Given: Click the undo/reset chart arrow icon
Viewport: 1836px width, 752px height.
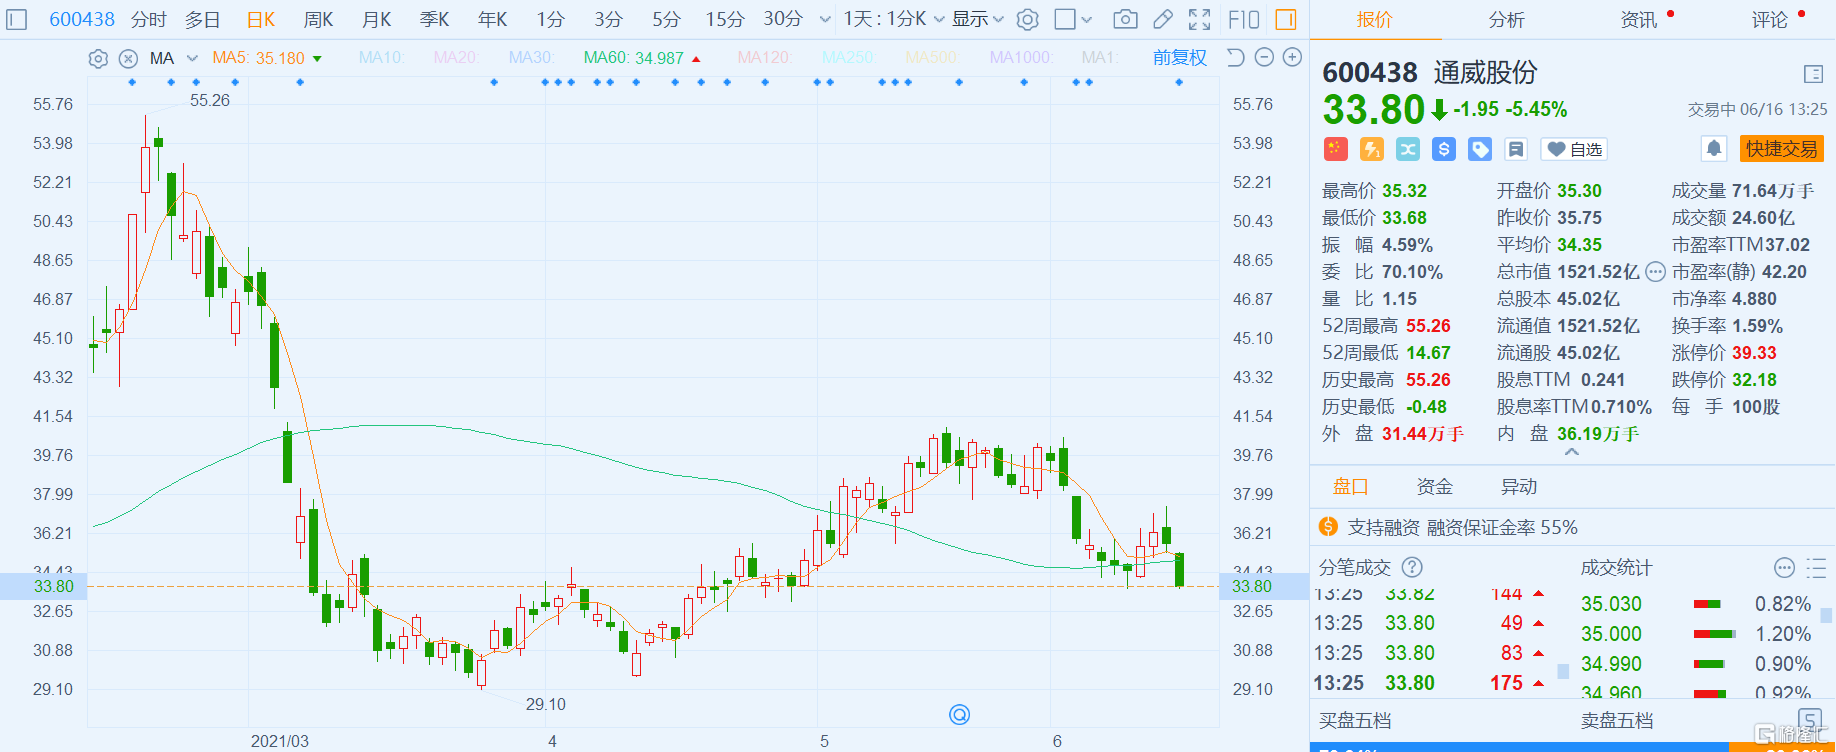Looking at the screenshot, I should [x=1235, y=57].
